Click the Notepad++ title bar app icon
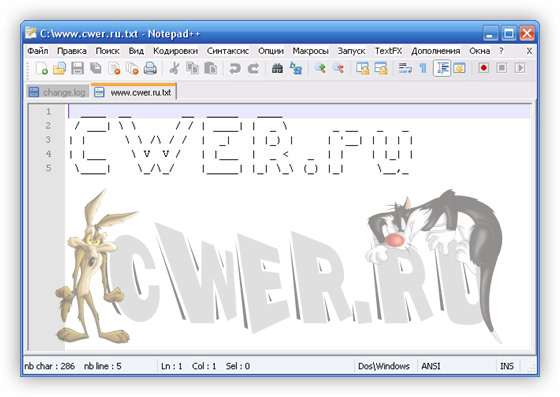This screenshot has height=397, width=560. coord(31,32)
